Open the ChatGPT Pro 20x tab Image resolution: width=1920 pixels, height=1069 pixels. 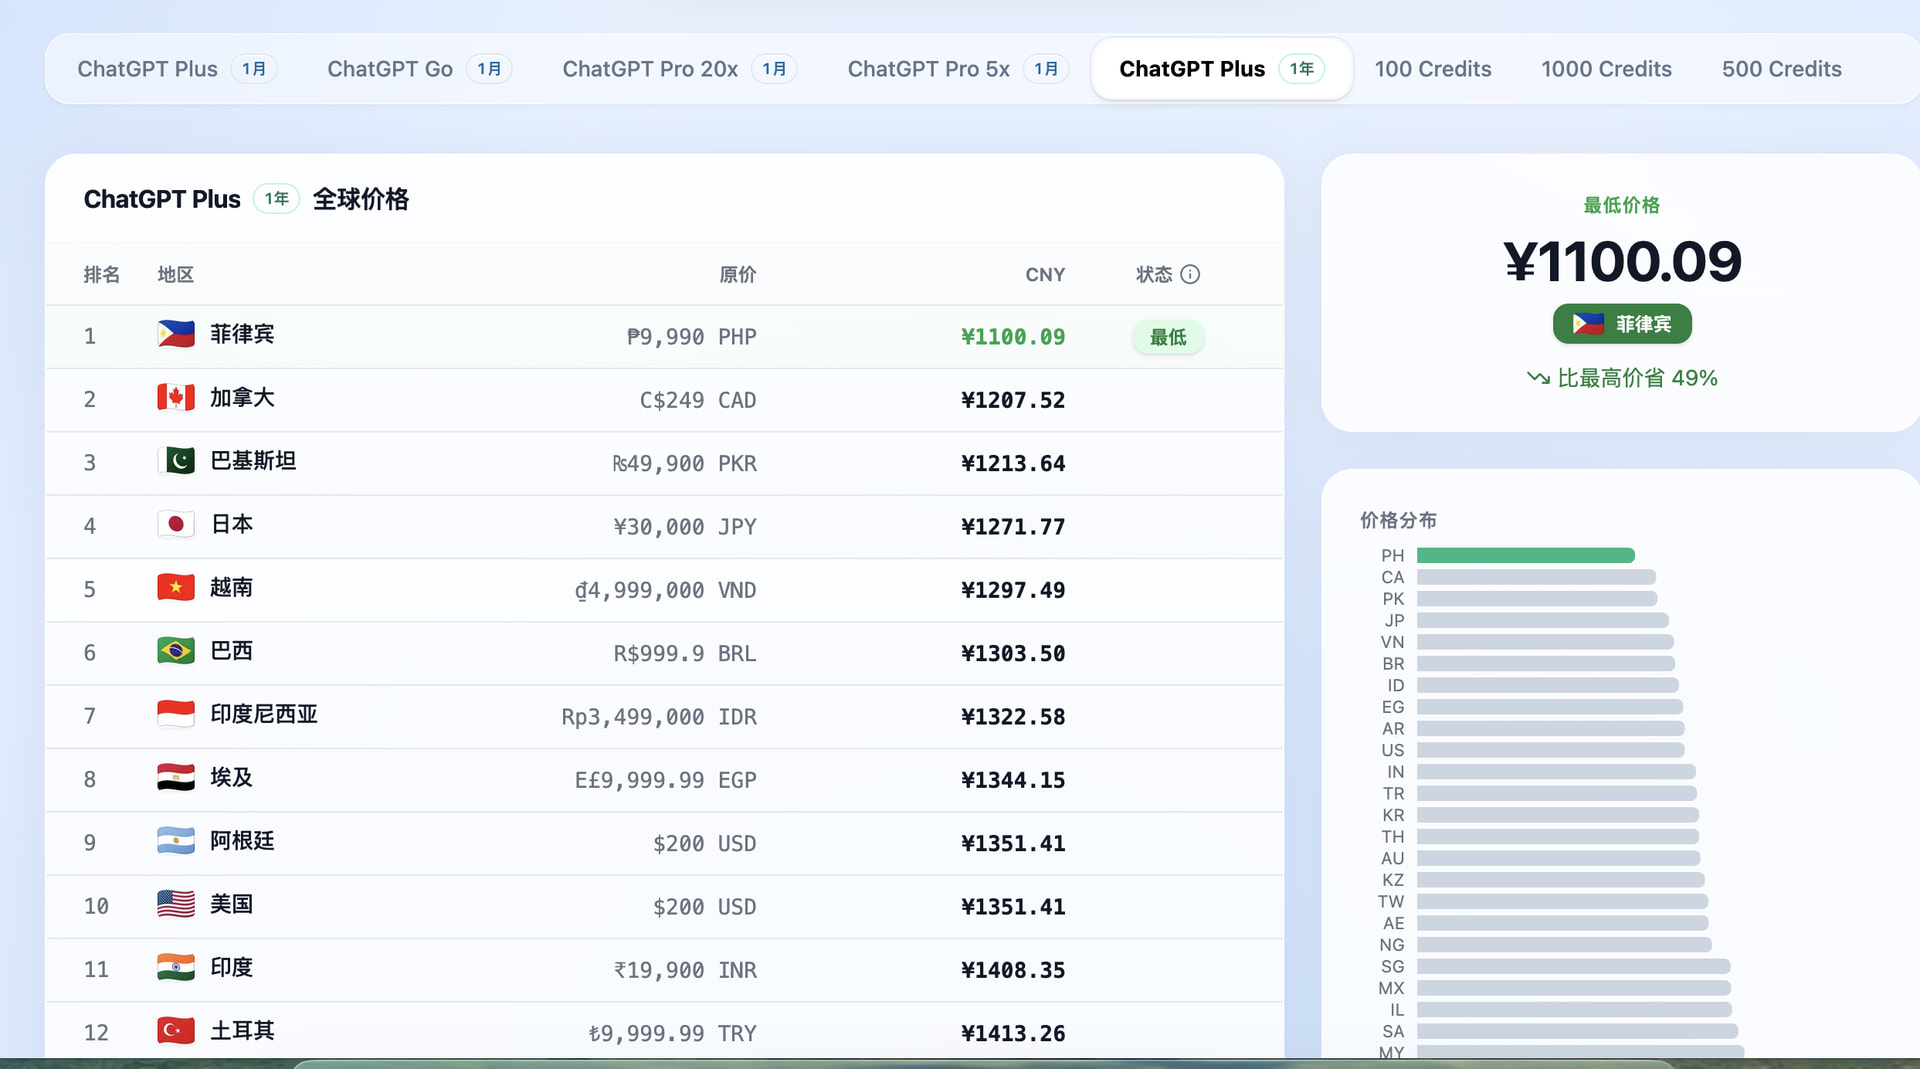[x=679, y=69]
